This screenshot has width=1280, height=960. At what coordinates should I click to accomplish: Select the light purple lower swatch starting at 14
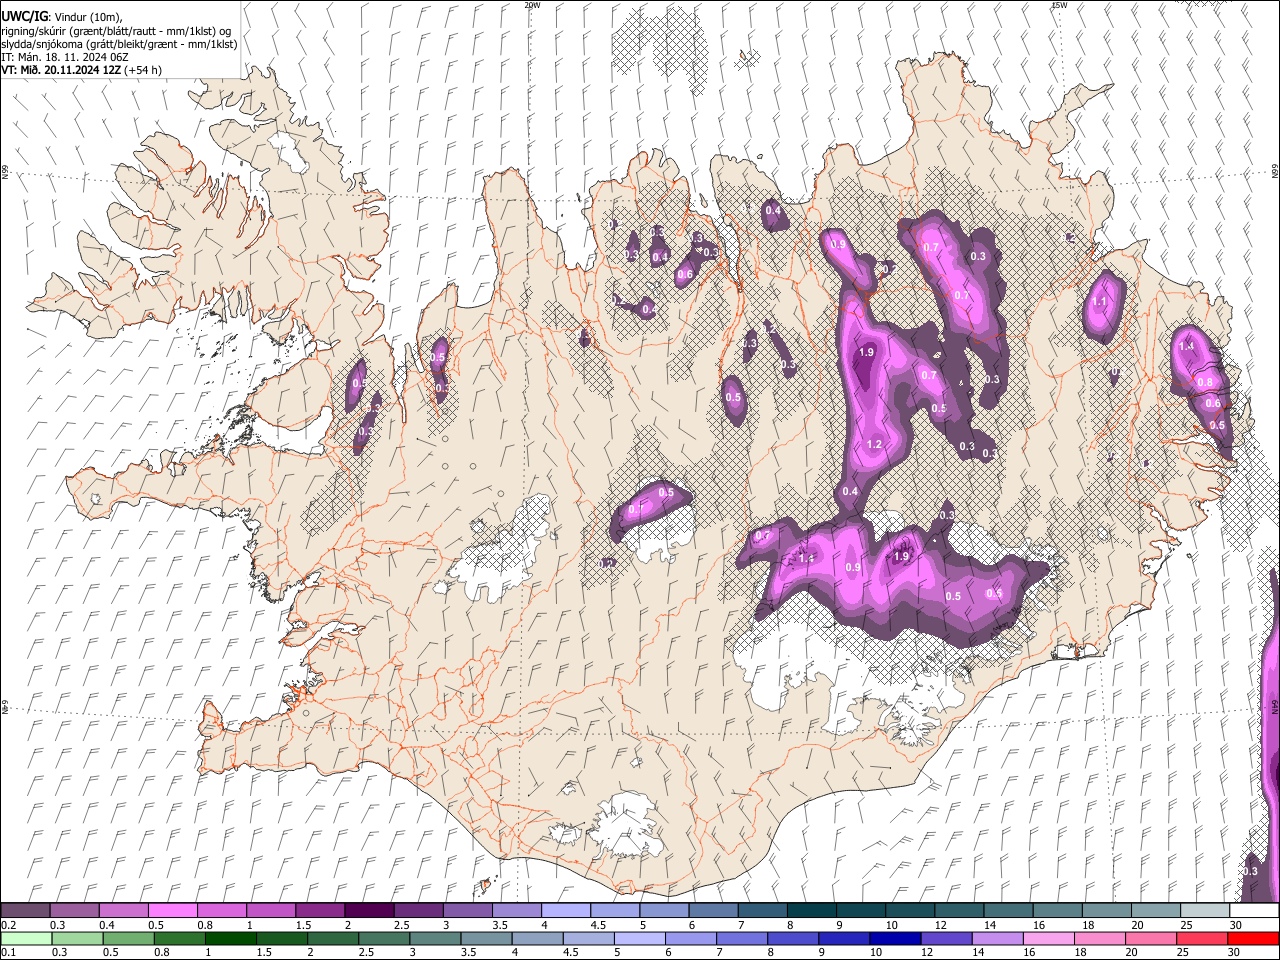996,939
